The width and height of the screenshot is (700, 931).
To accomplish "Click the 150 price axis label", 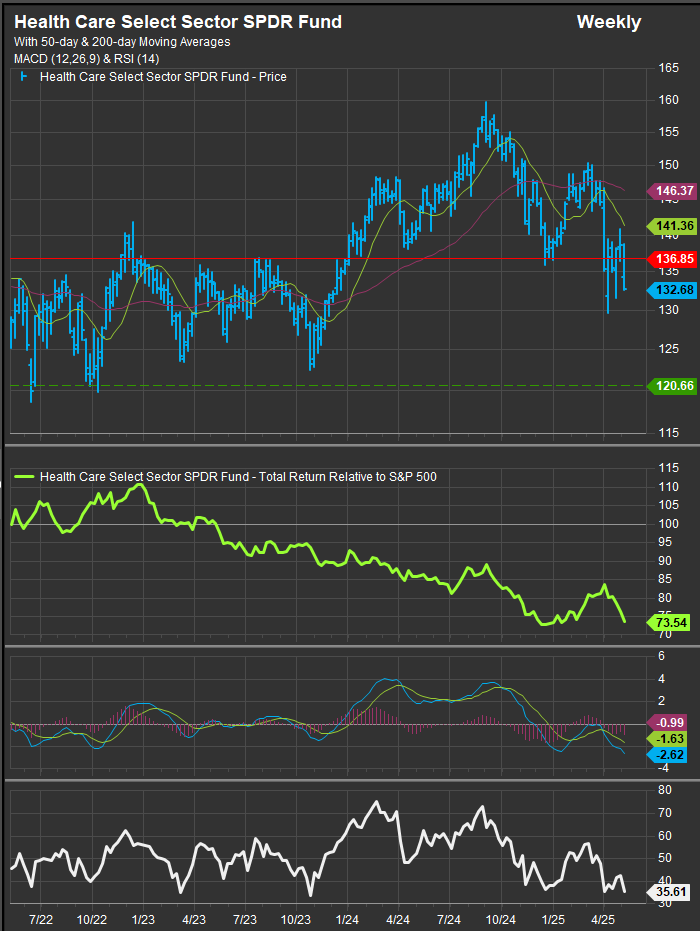I will pos(669,165).
